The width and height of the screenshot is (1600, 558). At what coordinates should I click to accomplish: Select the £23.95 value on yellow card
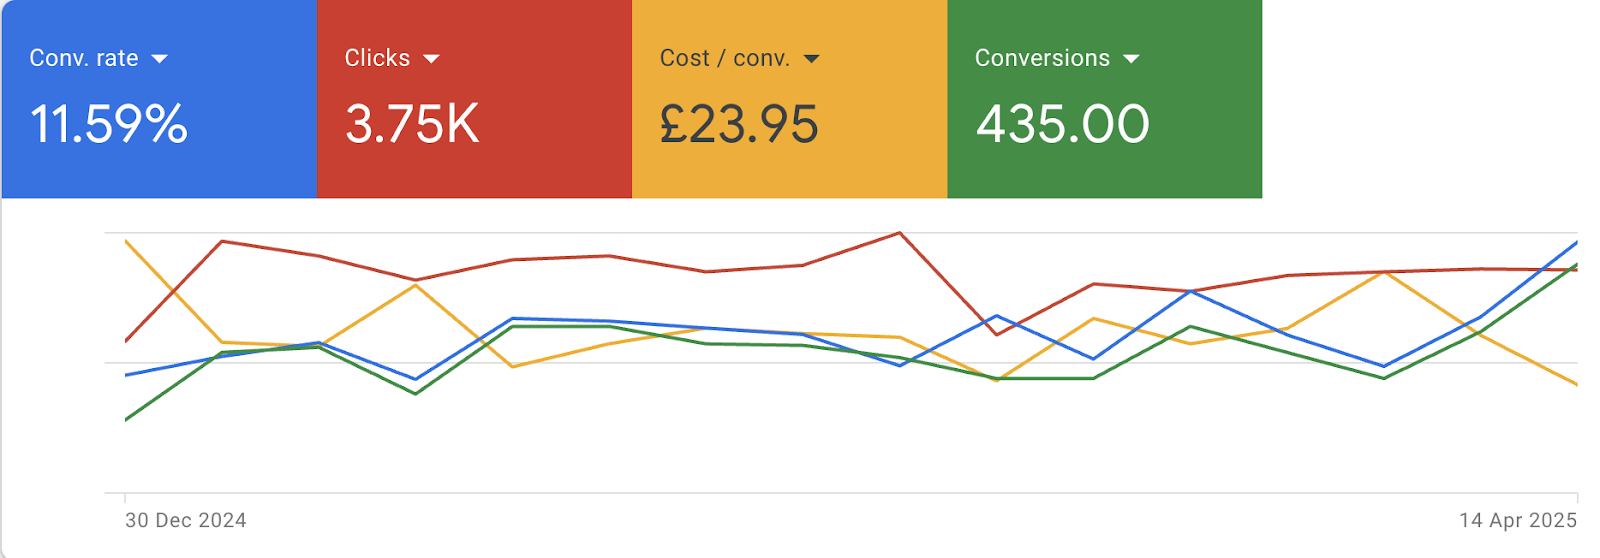(739, 125)
